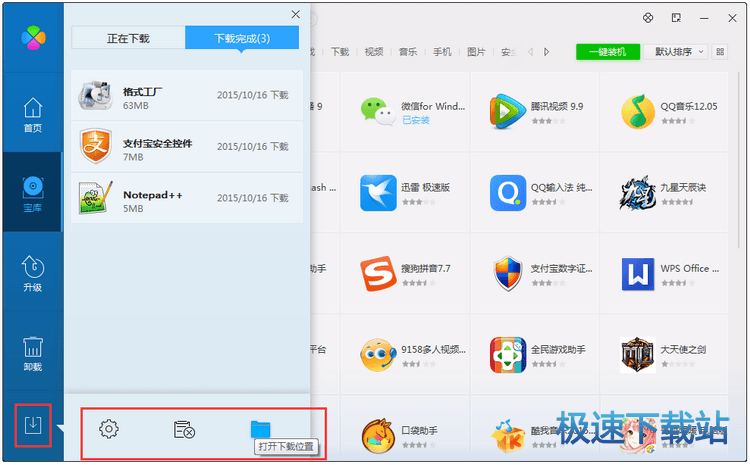The width and height of the screenshot is (750, 465).
Task: Click the app logo at top left
Action: coord(33,37)
